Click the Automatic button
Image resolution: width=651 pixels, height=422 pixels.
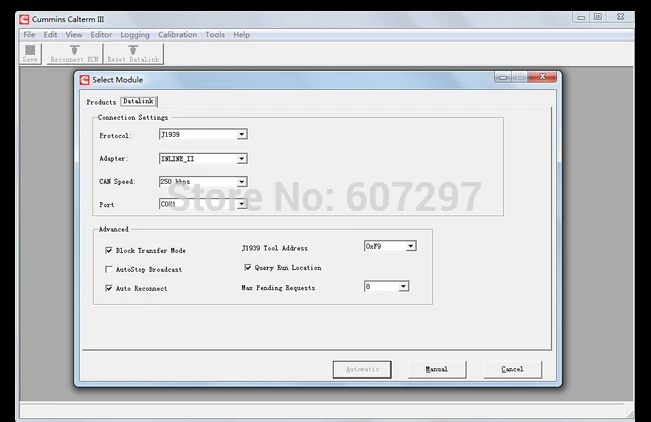point(362,369)
